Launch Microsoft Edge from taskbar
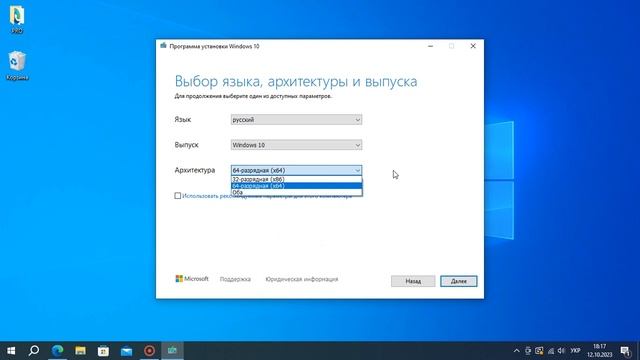Image resolution: width=640 pixels, height=360 pixels. tap(58, 351)
